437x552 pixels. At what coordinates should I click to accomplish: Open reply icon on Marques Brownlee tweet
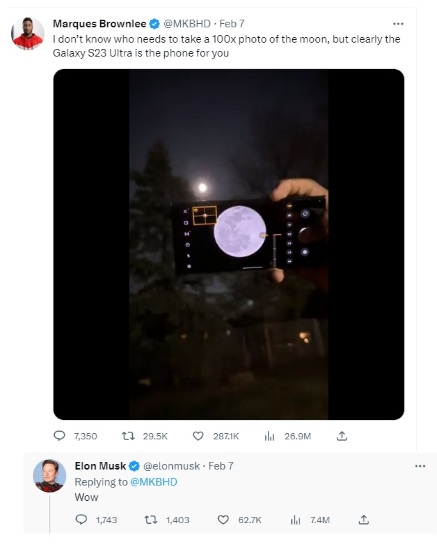[59, 436]
